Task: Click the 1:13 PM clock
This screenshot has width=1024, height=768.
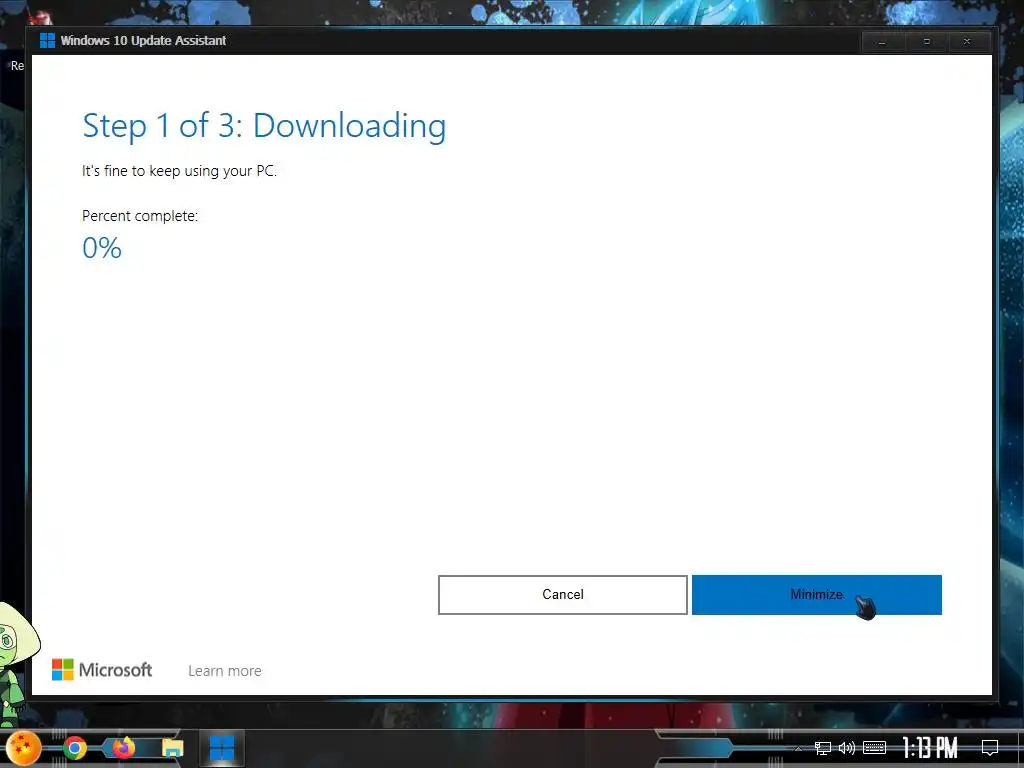Action: pos(930,748)
